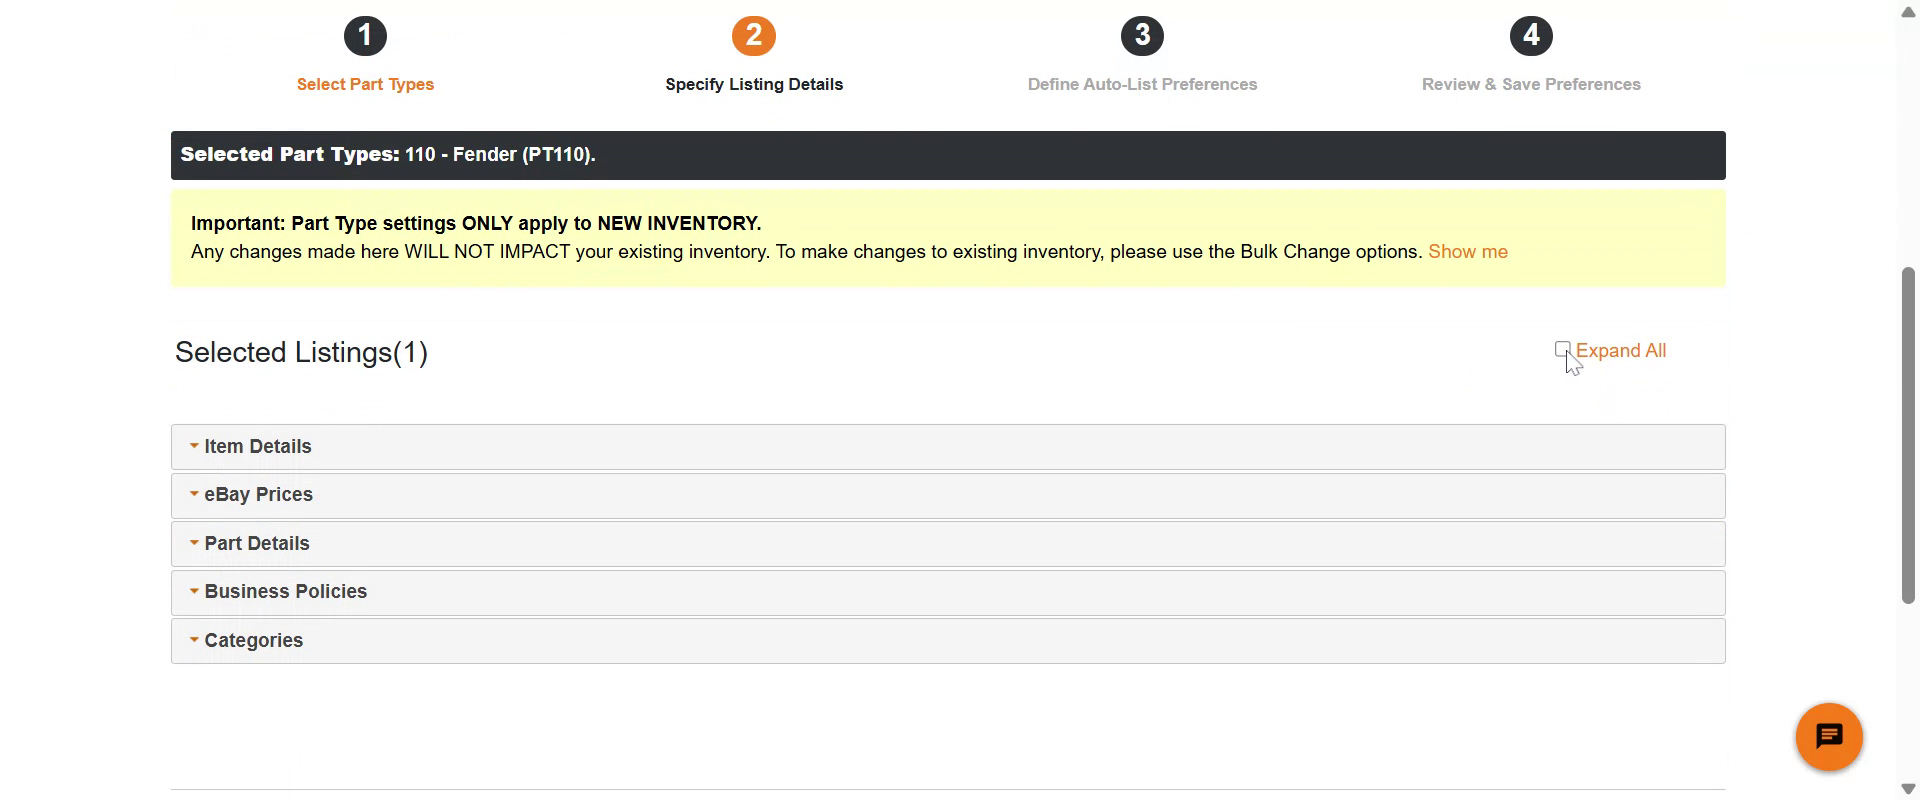
Task: Click the vertical scrollbar thumb
Action: (x=1908, y=435)
